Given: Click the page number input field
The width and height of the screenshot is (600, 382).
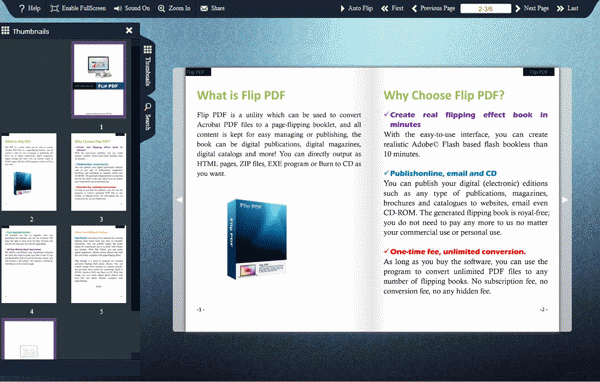Looking at the screenshot, I should (x=485, y=8).
